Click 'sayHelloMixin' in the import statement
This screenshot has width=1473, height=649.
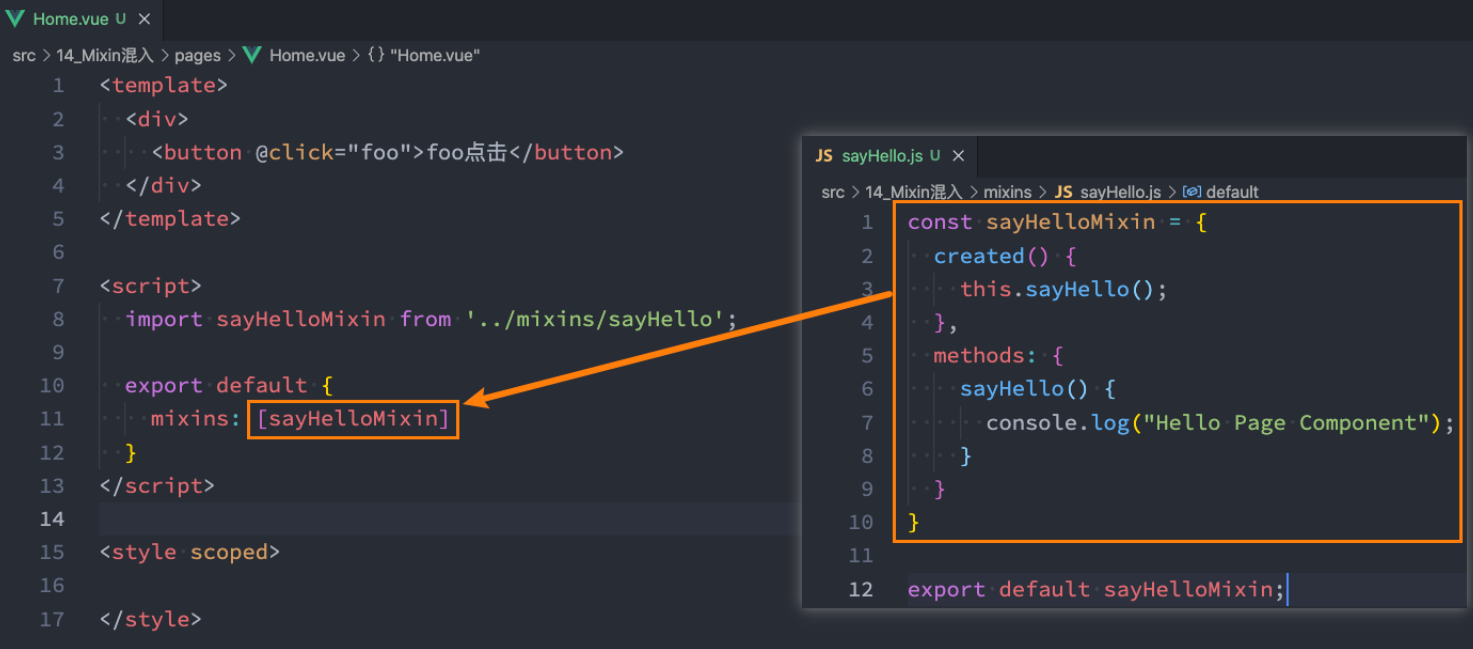(301, 319)
